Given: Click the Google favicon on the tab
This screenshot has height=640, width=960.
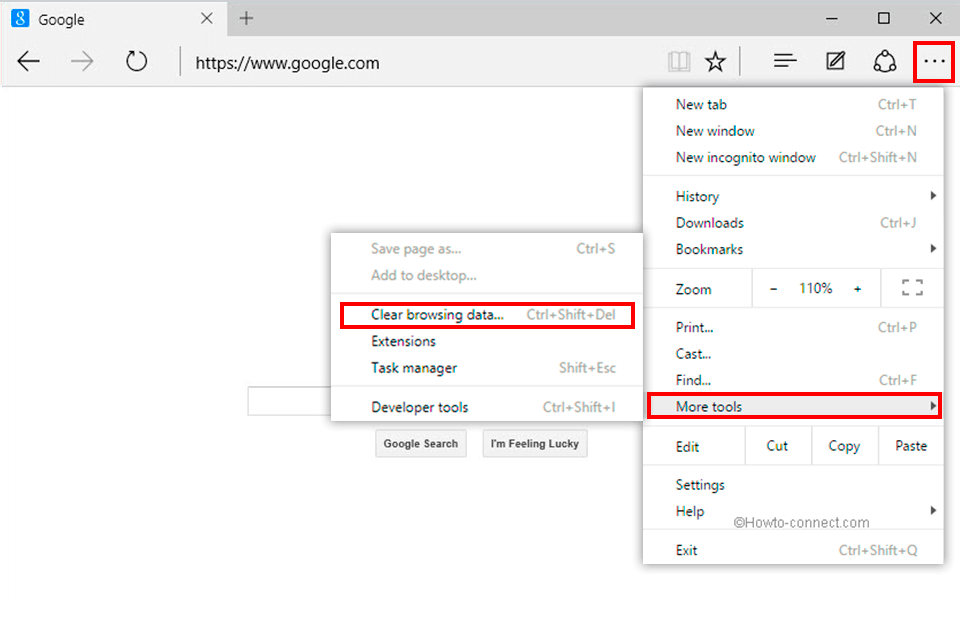Looking at the screenshot, I should point(20,18).
